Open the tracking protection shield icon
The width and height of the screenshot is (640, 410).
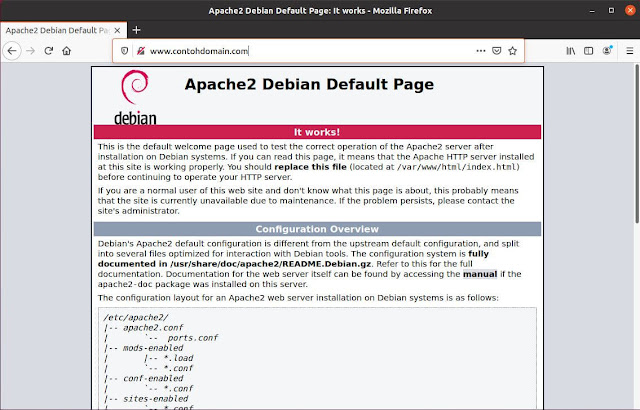124,51
